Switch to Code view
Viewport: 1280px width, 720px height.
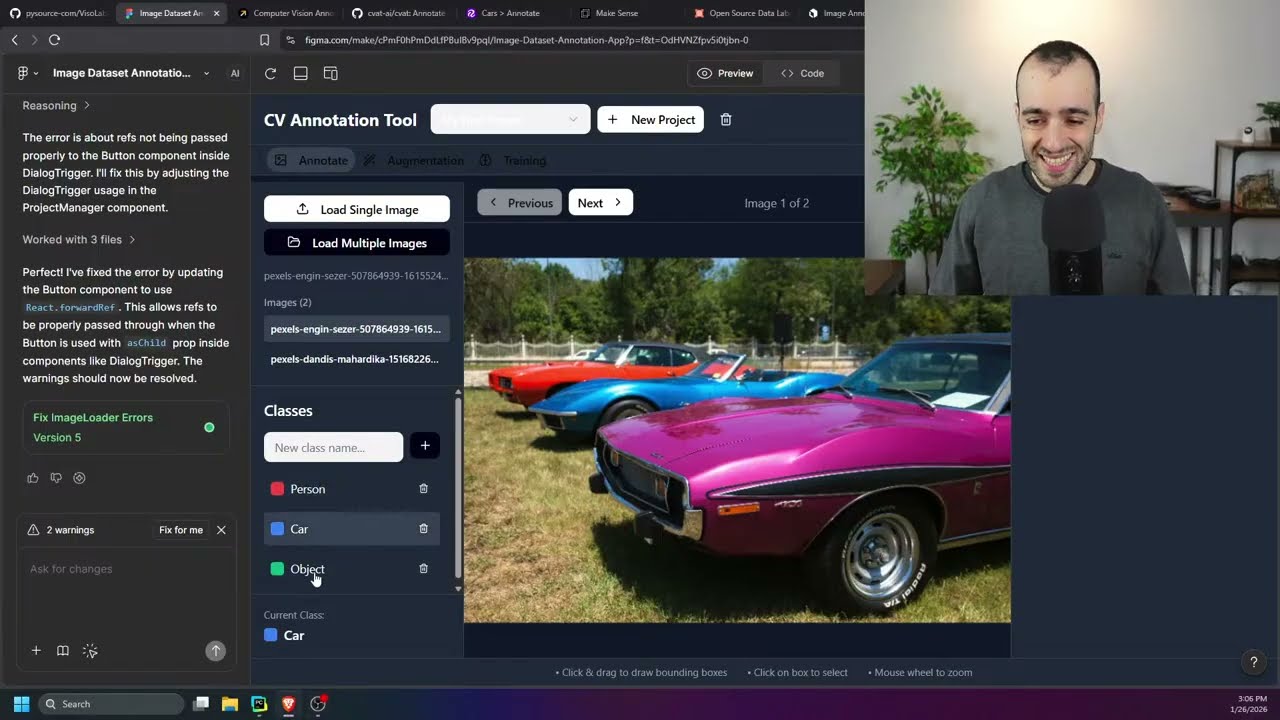[803, 73]
